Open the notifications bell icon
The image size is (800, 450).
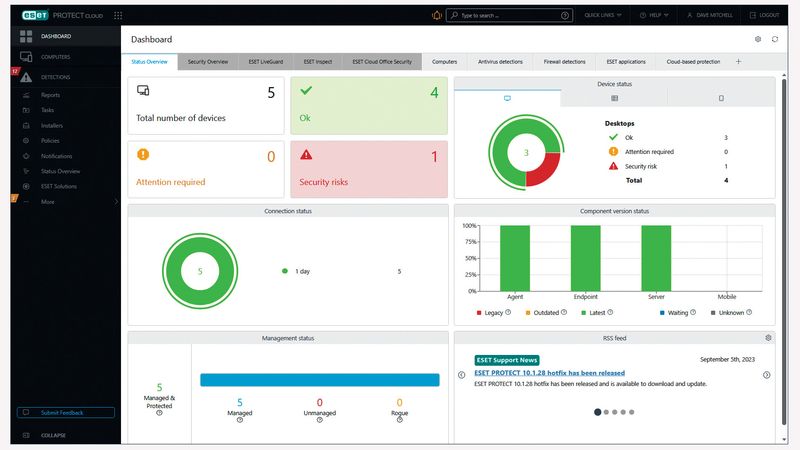point(437,15)
